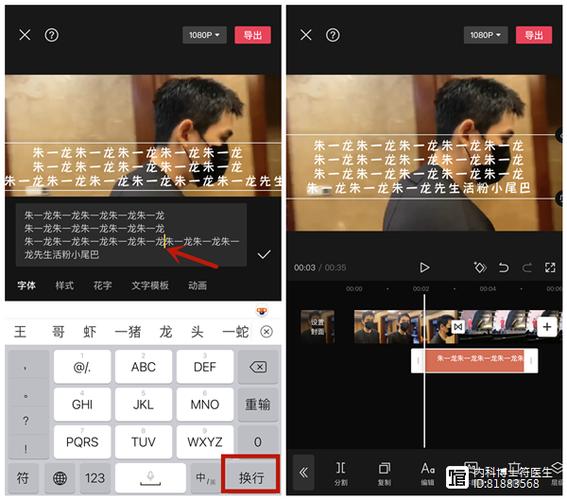Go back with double chevron button
This screenshot has width=567, height=500.
(304, 472)
